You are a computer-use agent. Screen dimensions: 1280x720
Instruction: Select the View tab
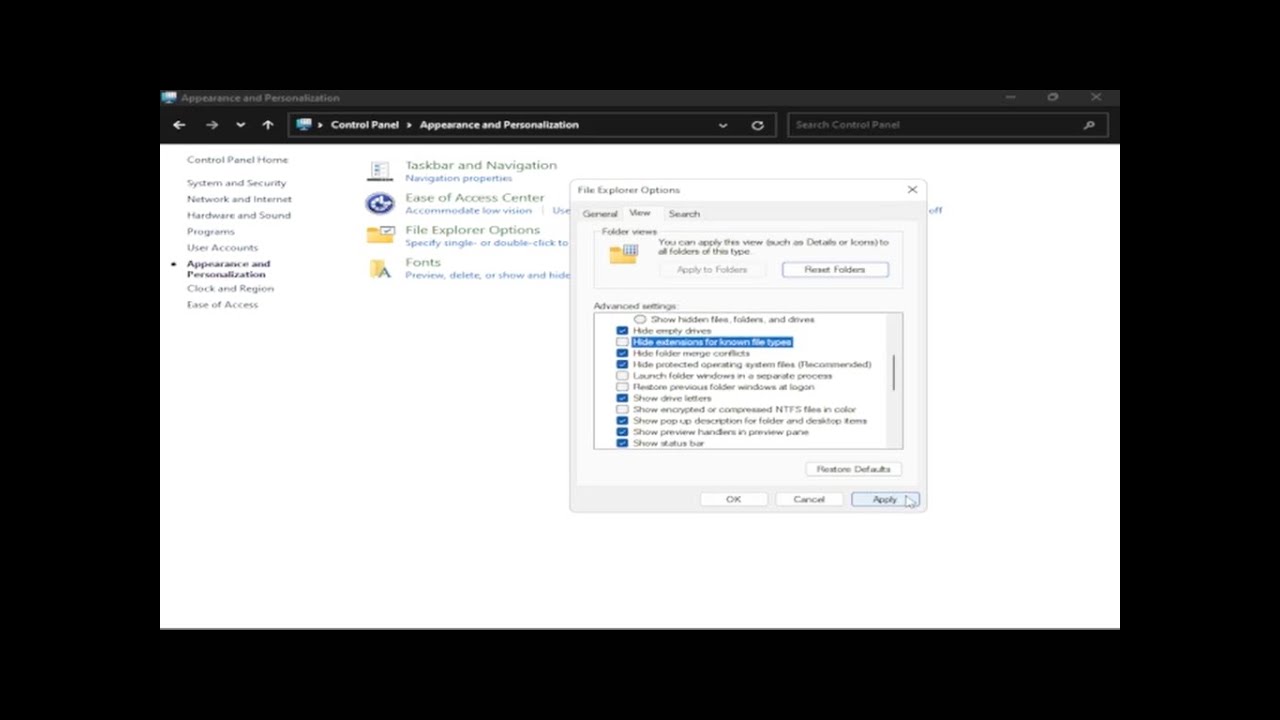point(639,213)
